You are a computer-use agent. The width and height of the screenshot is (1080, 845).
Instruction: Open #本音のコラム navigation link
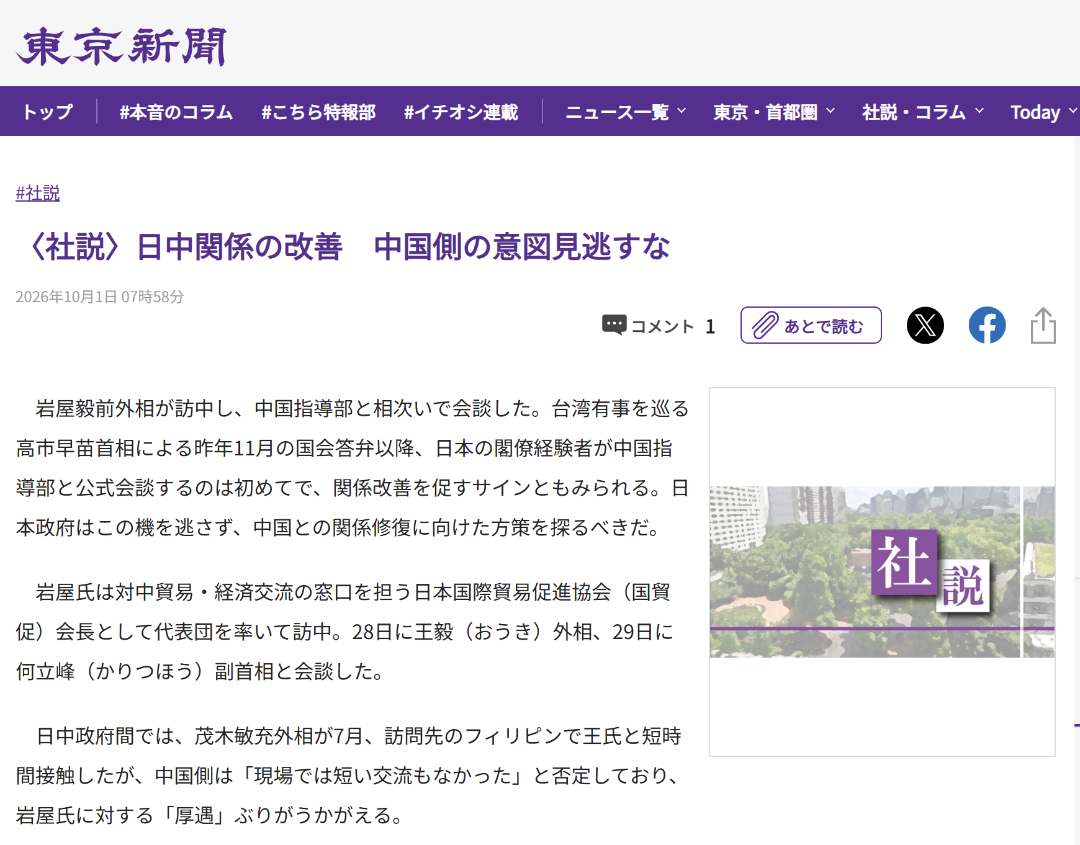click(176, 112)
